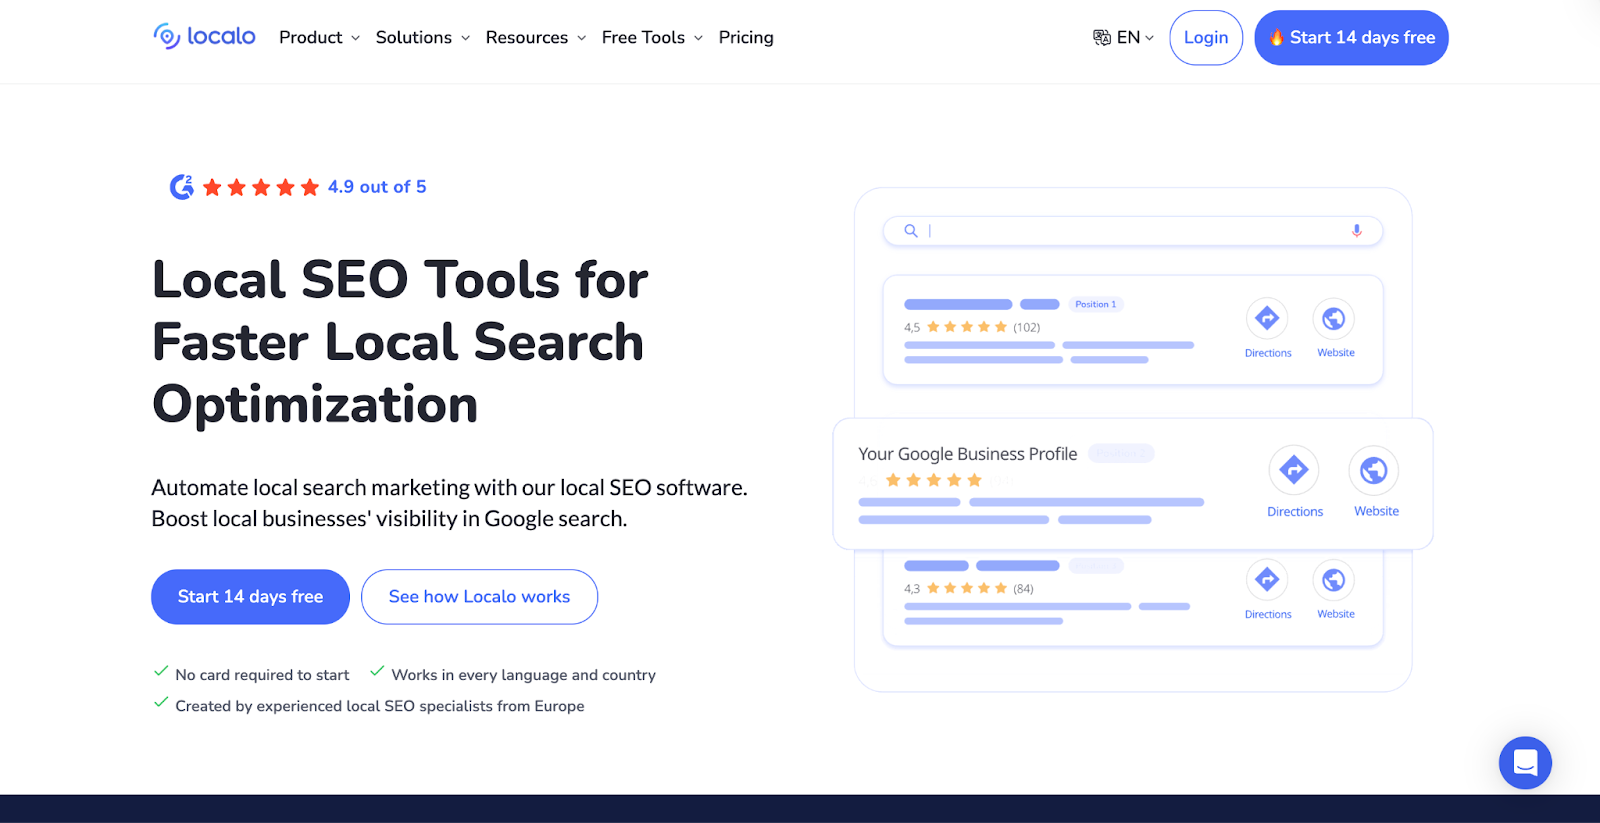This screenshot has height=823, width=1600.
Task: Click the microphone icon in search bar
Action: point(1357,231)
